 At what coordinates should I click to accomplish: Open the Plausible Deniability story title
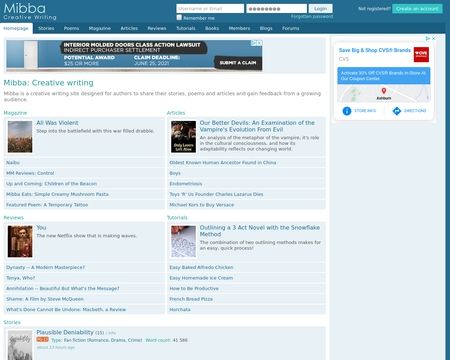pyautogui.click(x=65, y=332)
